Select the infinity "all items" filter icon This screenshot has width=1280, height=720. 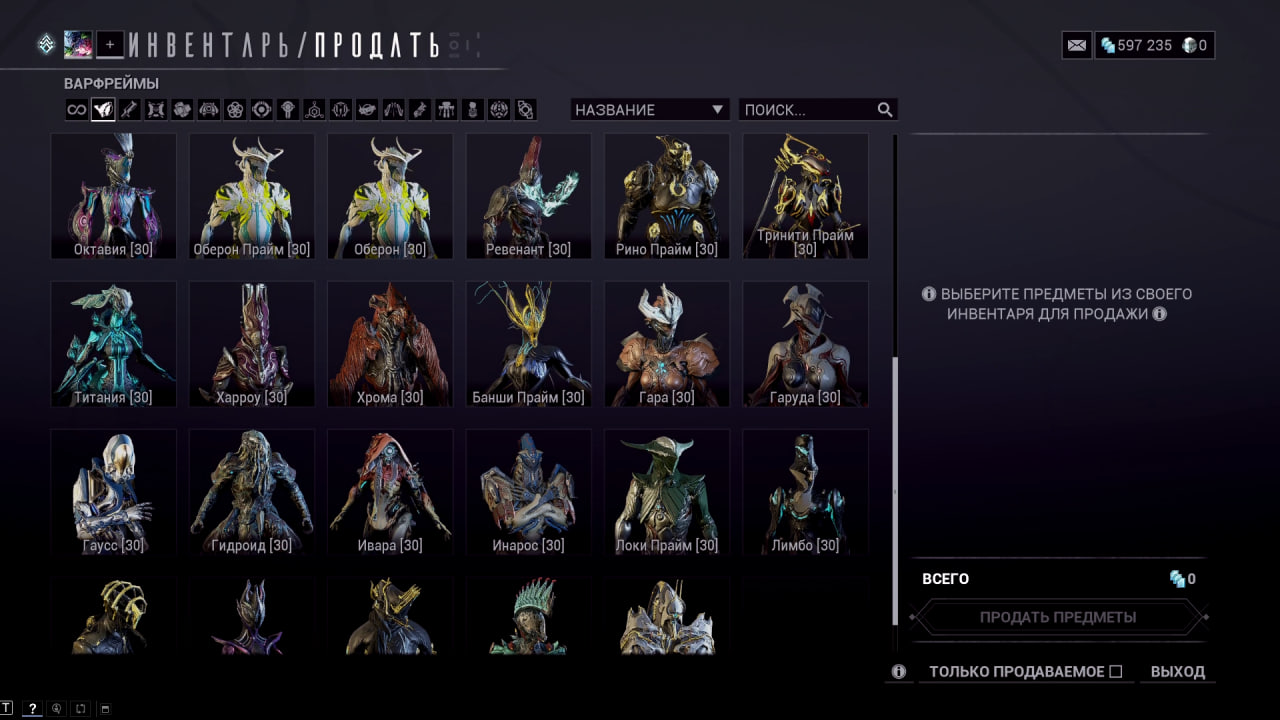[76, 110]
